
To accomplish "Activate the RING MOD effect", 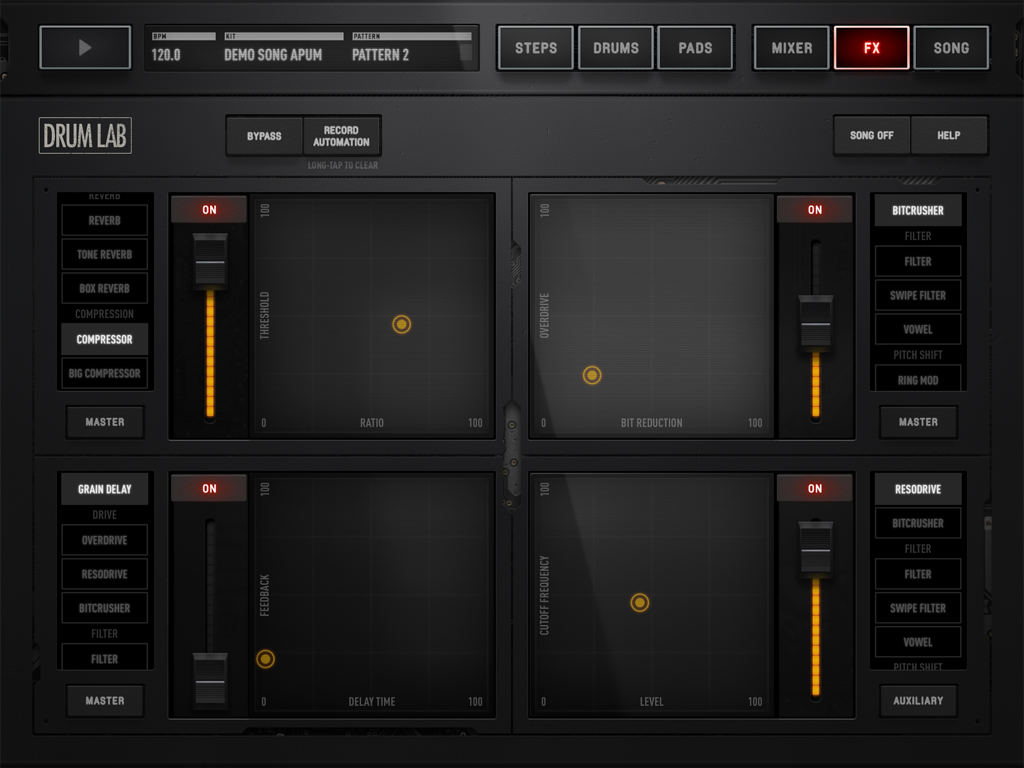I will [x=917, y=379].
